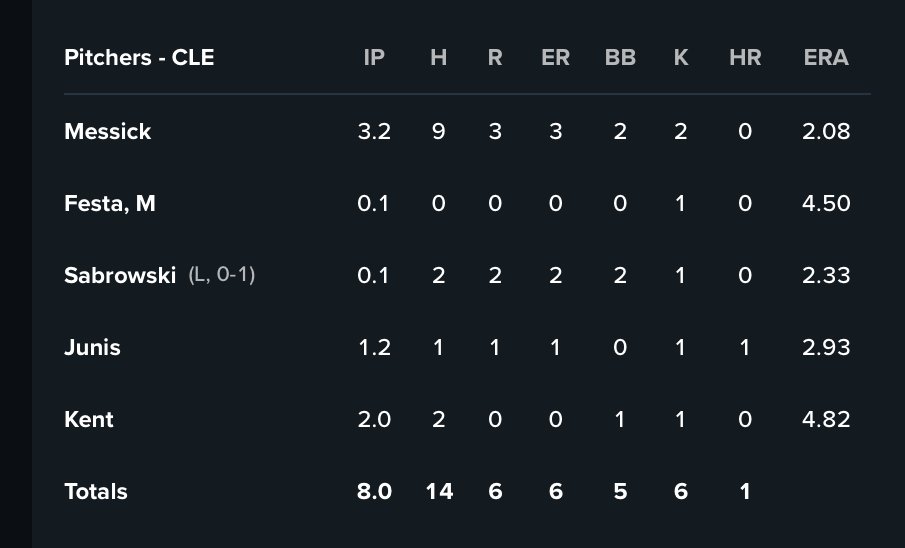The height and width of the screenshot is (548, 905).
Task: Click on Kent's name
Action: [89, 419]
